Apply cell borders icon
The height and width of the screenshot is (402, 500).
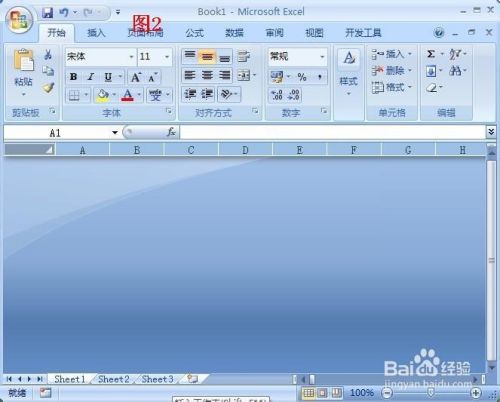click(x=74, y=96)
